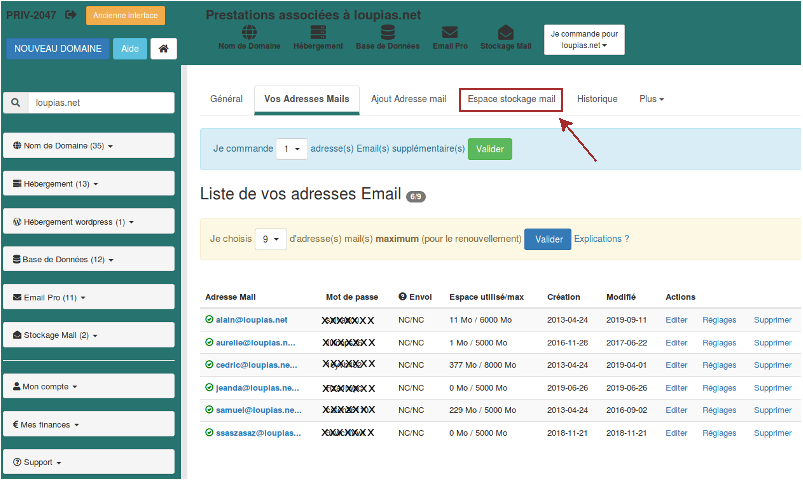Viewport: 803px width, 481px height.
Task: Open the Espace stockage mail tab
Action: click(x=511, y=99)
